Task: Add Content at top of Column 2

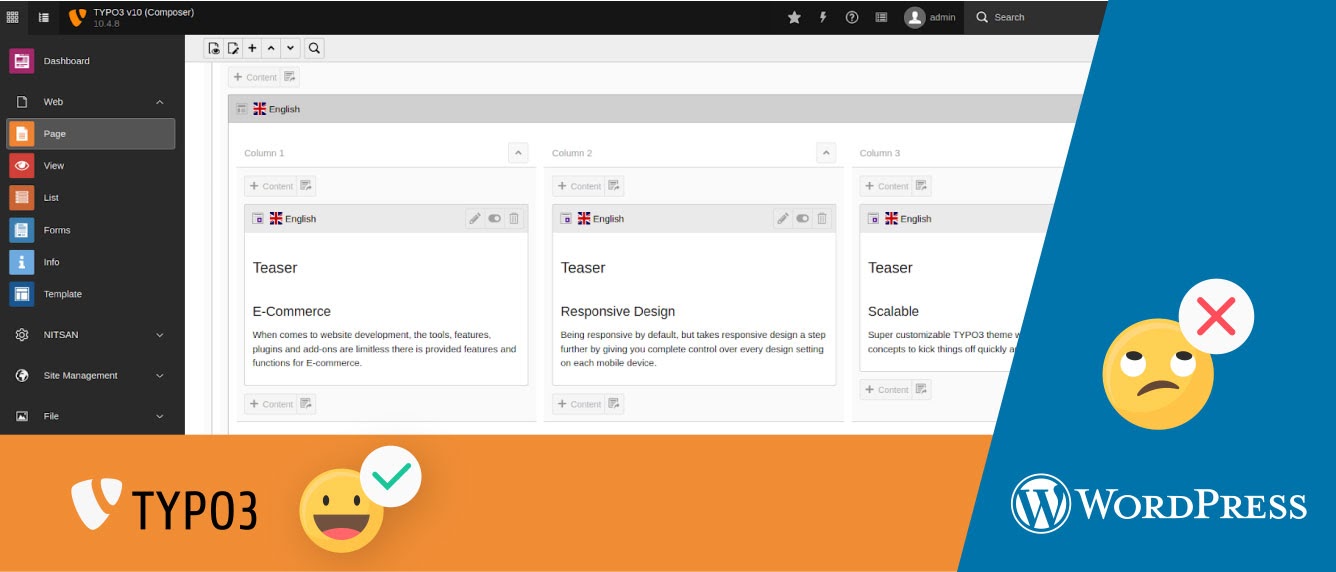Action: pyautogui.click(x=579, y=186)
